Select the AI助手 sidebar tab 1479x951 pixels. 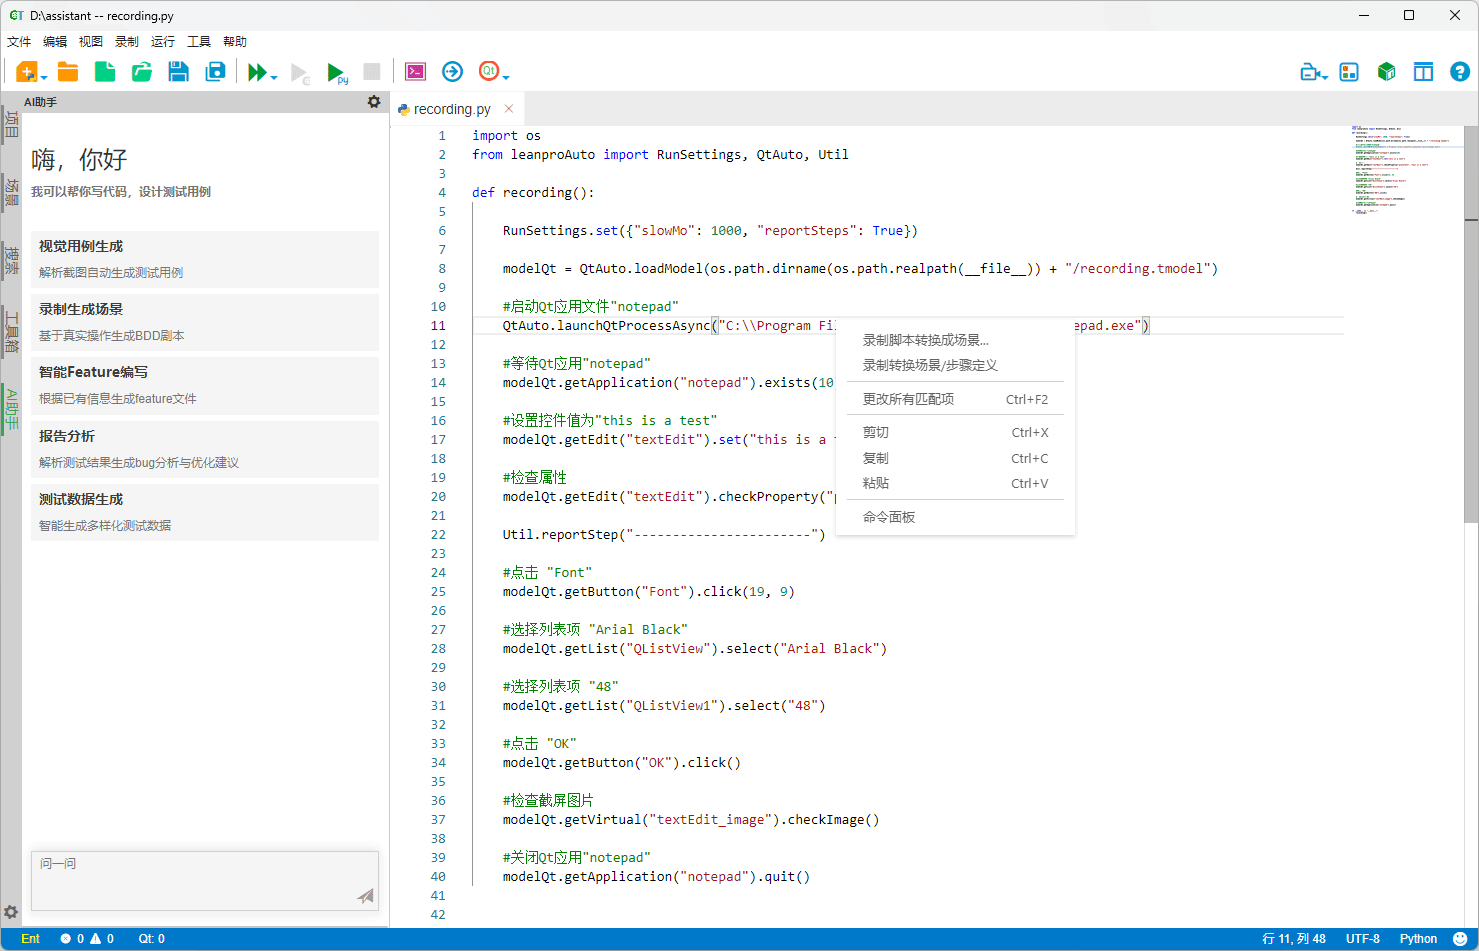coord(11,409)
